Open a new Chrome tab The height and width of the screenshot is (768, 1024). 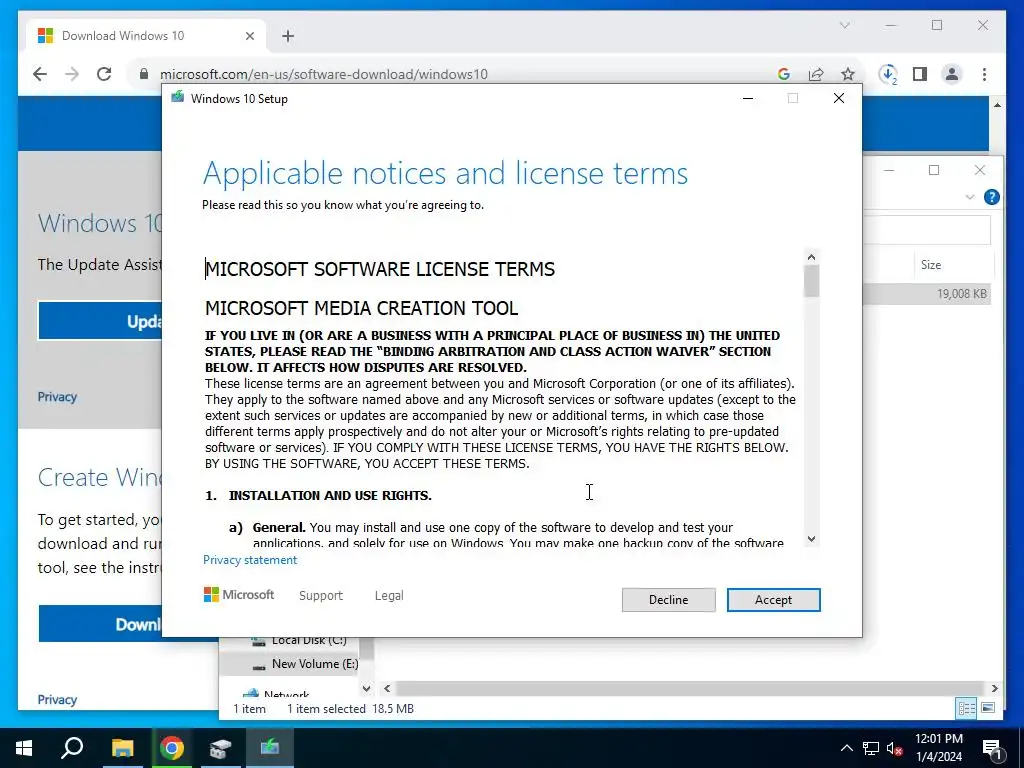[288, 36]
